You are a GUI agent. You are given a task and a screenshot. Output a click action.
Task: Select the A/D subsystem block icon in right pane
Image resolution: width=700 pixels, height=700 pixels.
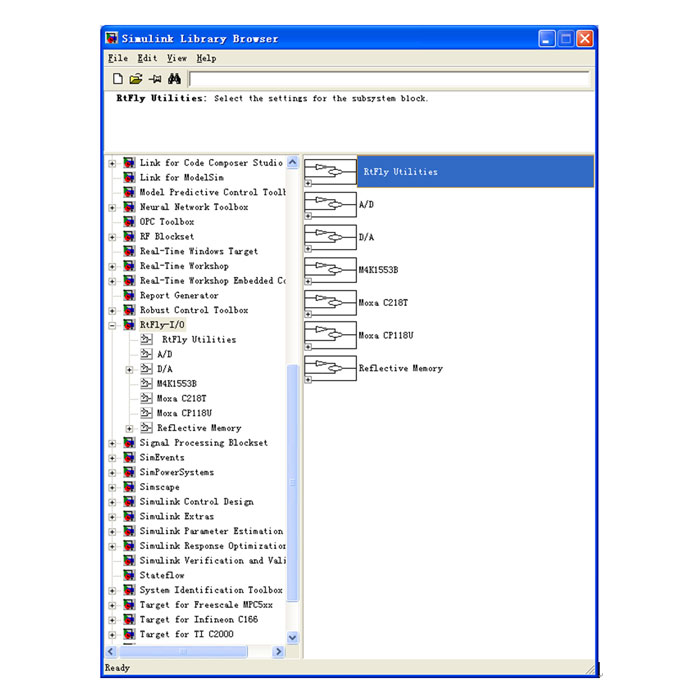click(330, 204)
